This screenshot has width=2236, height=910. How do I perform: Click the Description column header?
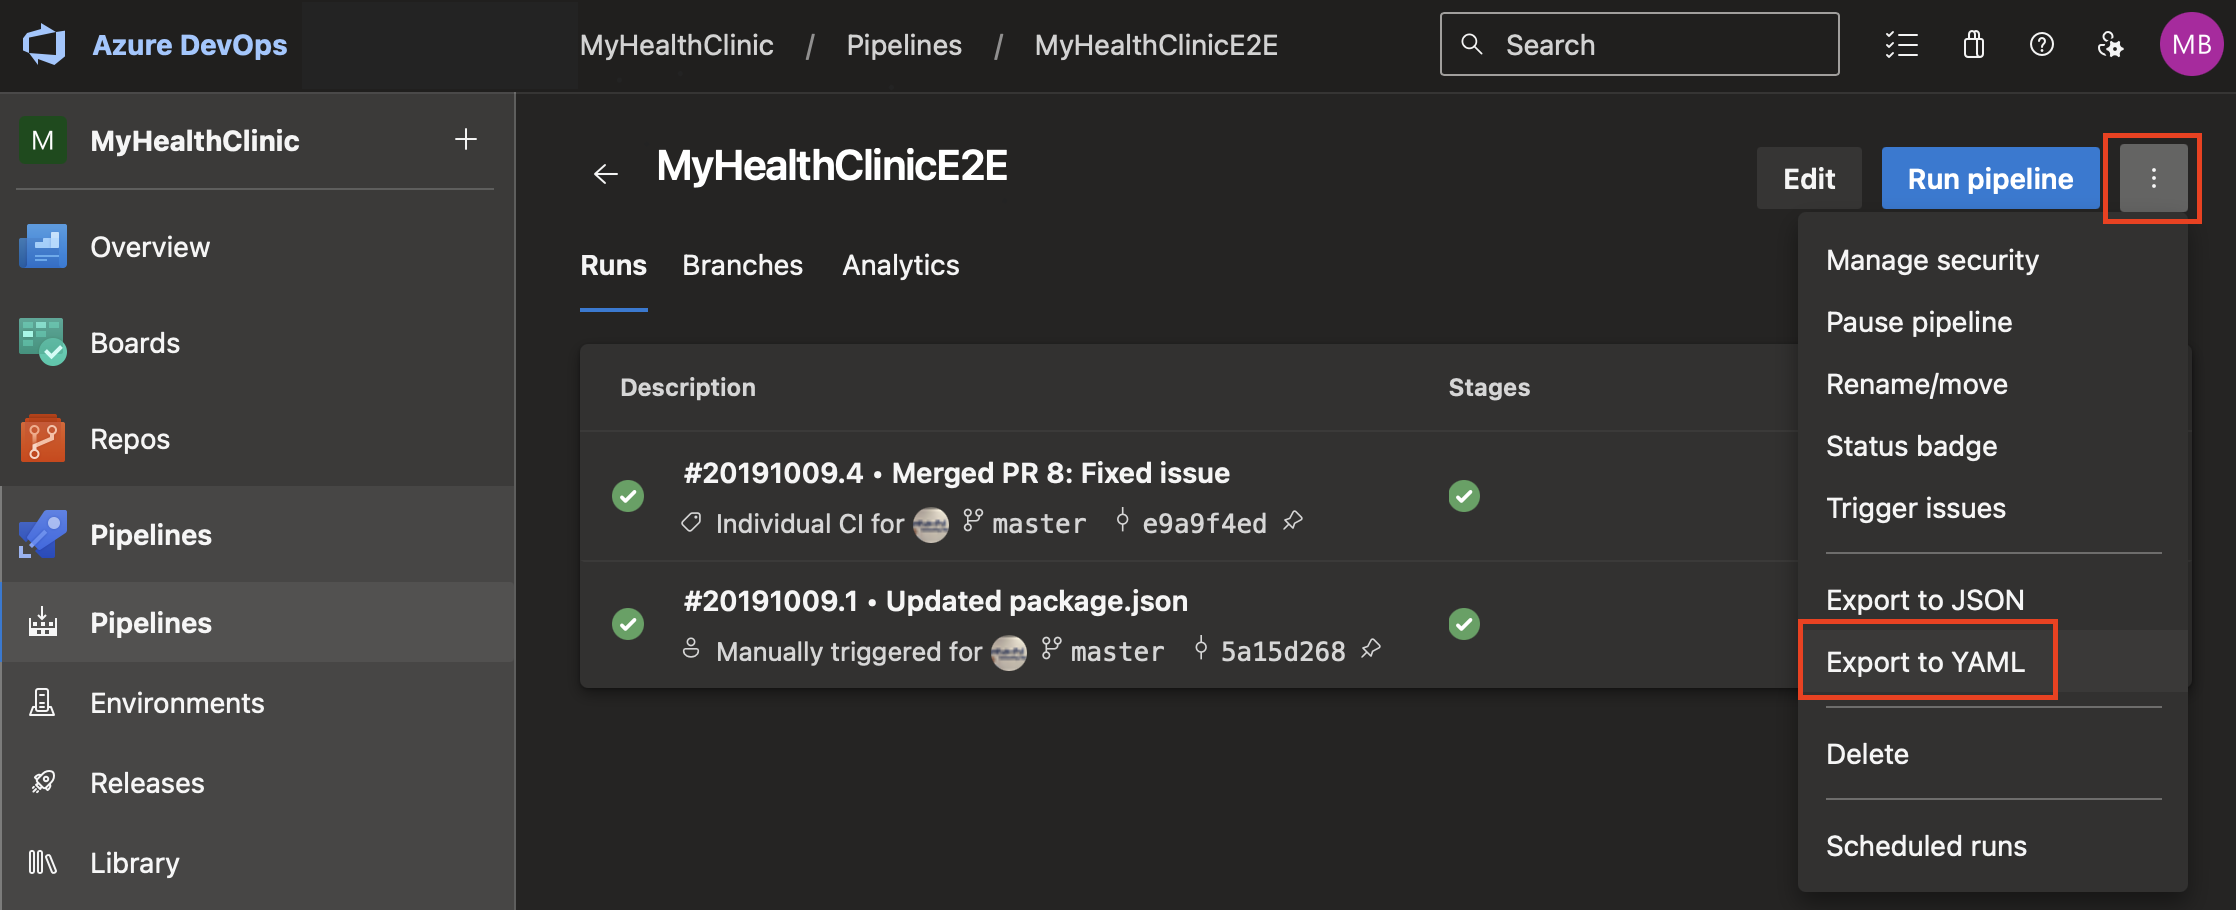pos(688,388)
